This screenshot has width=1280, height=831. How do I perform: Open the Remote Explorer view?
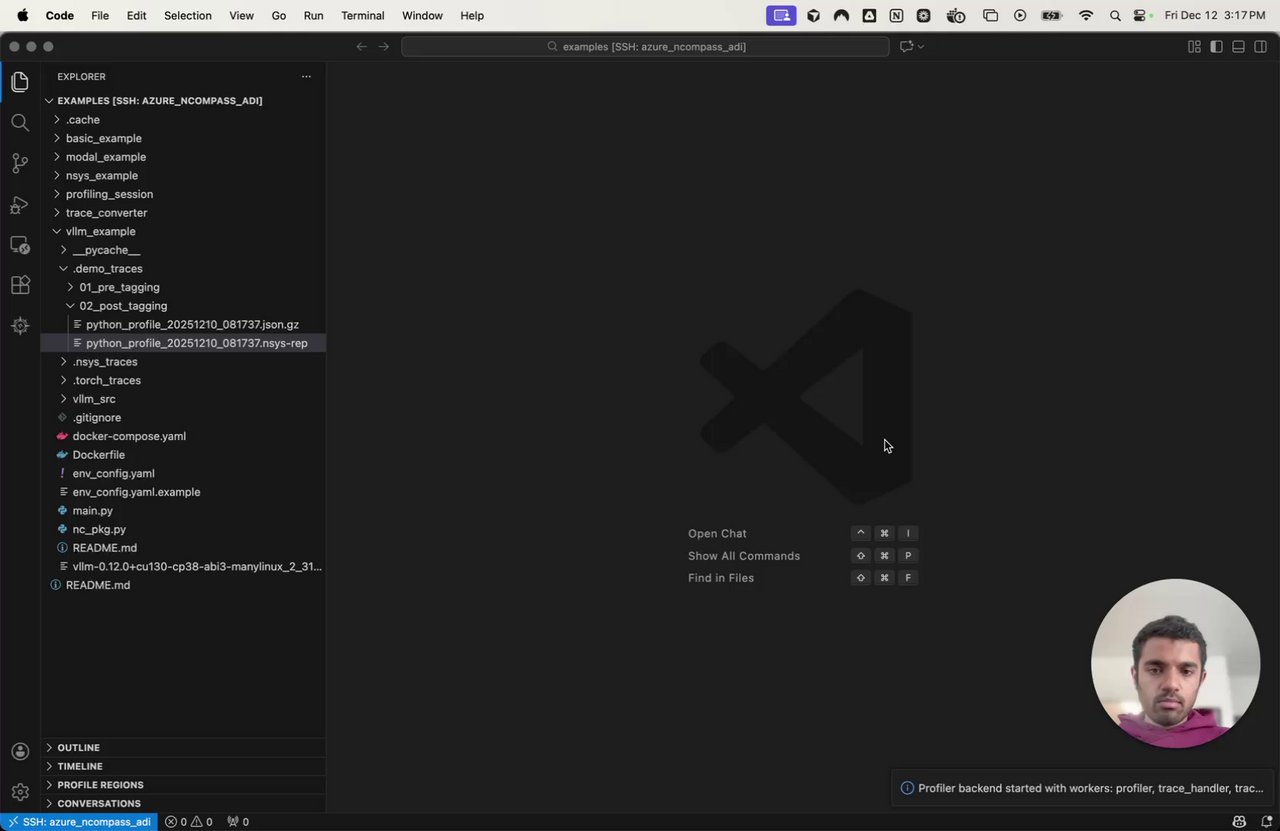coord(20,244)
